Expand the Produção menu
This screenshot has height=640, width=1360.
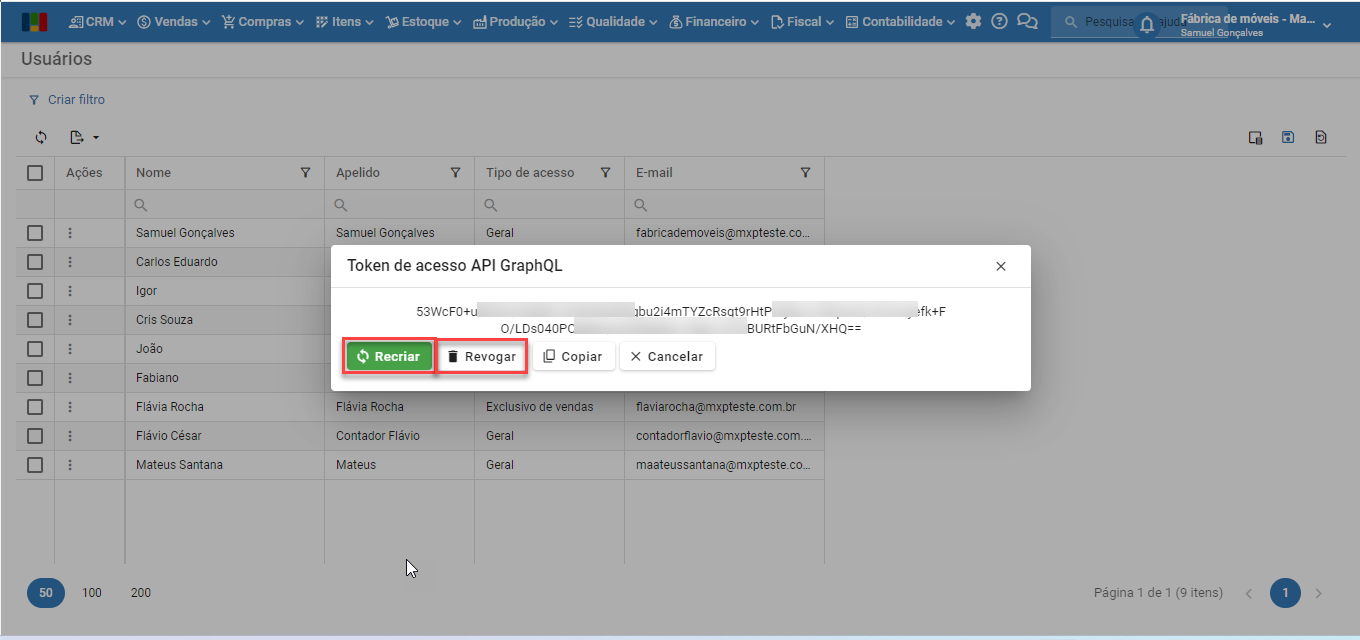[516, 21]
